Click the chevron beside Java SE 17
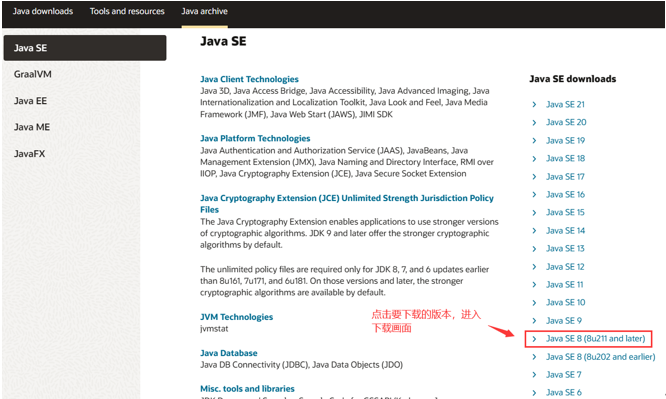 click(x=534, y=177)
